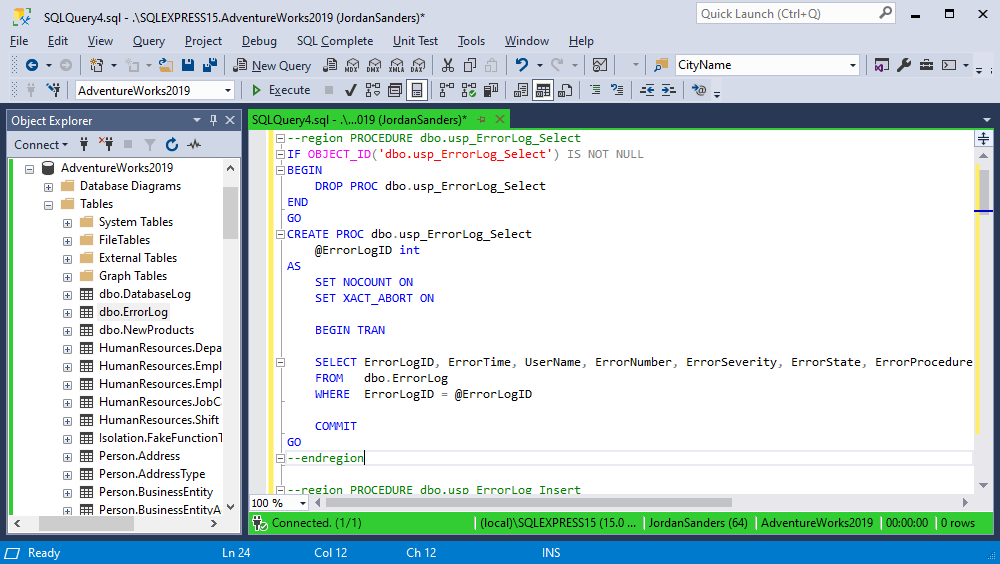Collapse the Tables folder
Screen dimensions: 1000x564
click(x=48, y=205)
